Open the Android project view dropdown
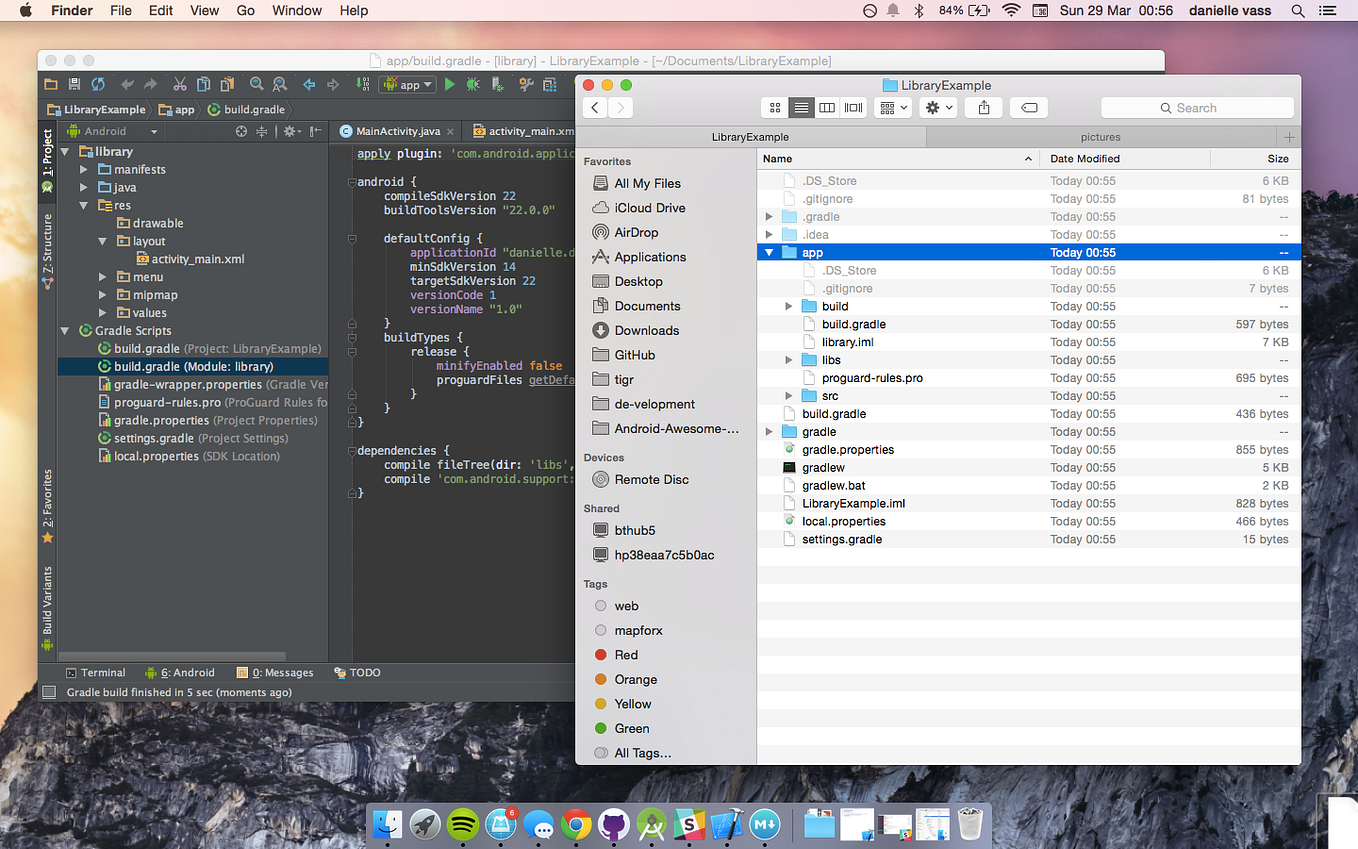 (111, 130)
